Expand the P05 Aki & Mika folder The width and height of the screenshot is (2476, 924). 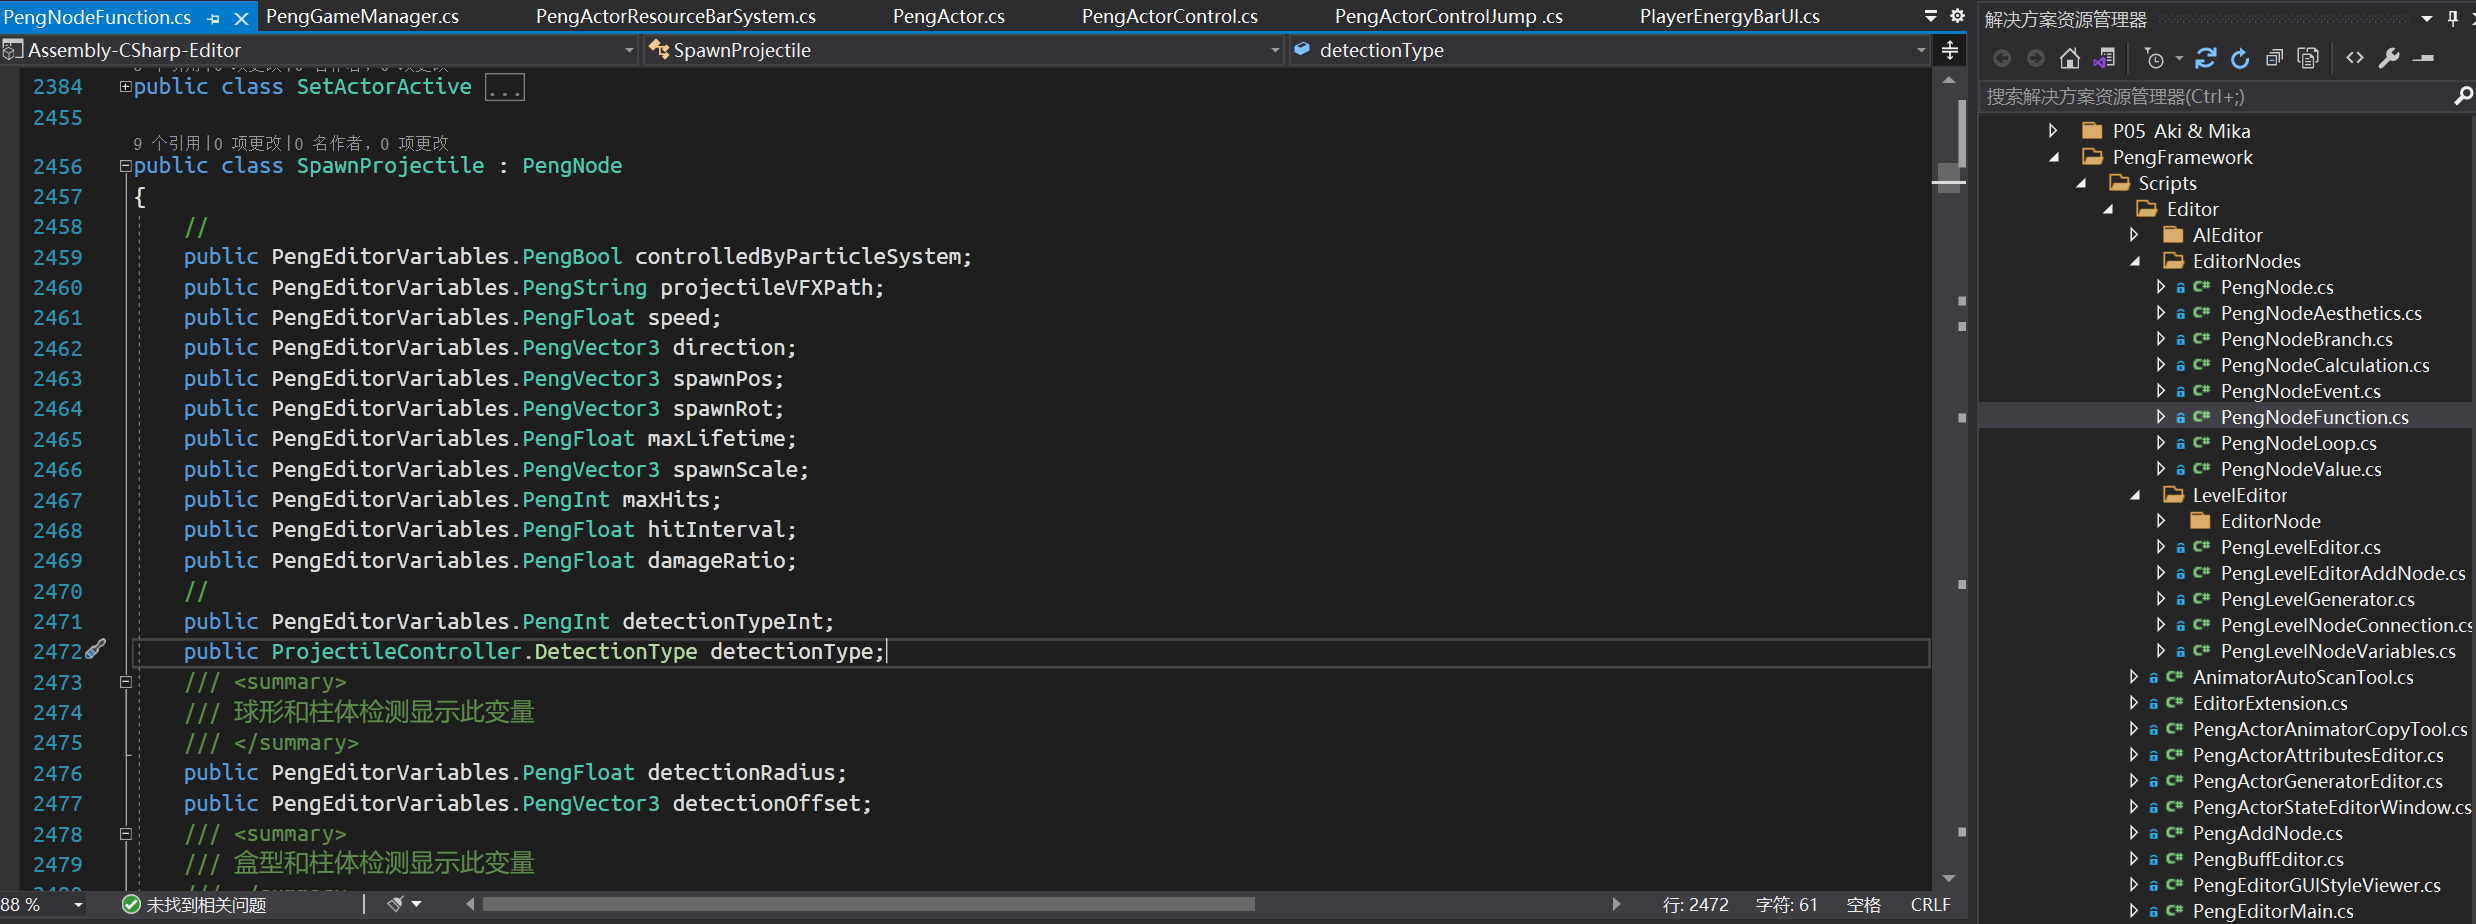(2053, 131)
